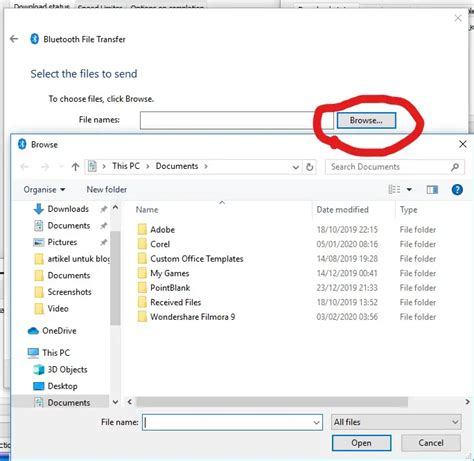
Task: Select the Received Files folder
Action: [176, 302]
